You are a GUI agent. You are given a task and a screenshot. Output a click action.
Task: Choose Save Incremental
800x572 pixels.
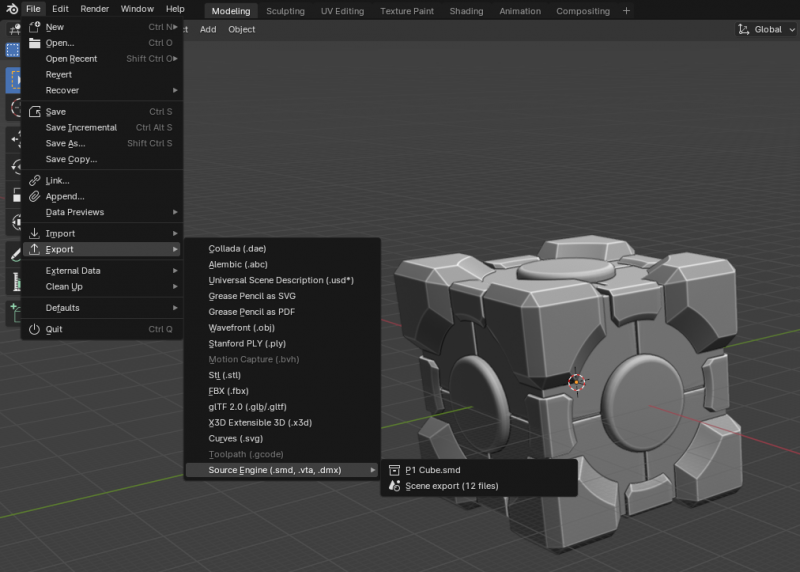[102, 128]
